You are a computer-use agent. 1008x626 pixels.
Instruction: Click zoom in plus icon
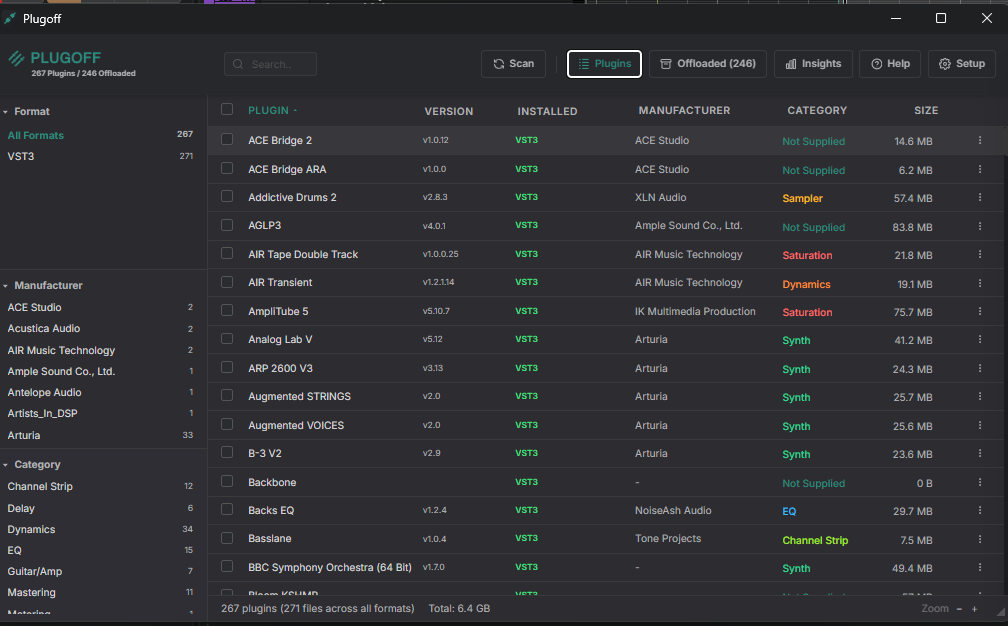[975, 609]
